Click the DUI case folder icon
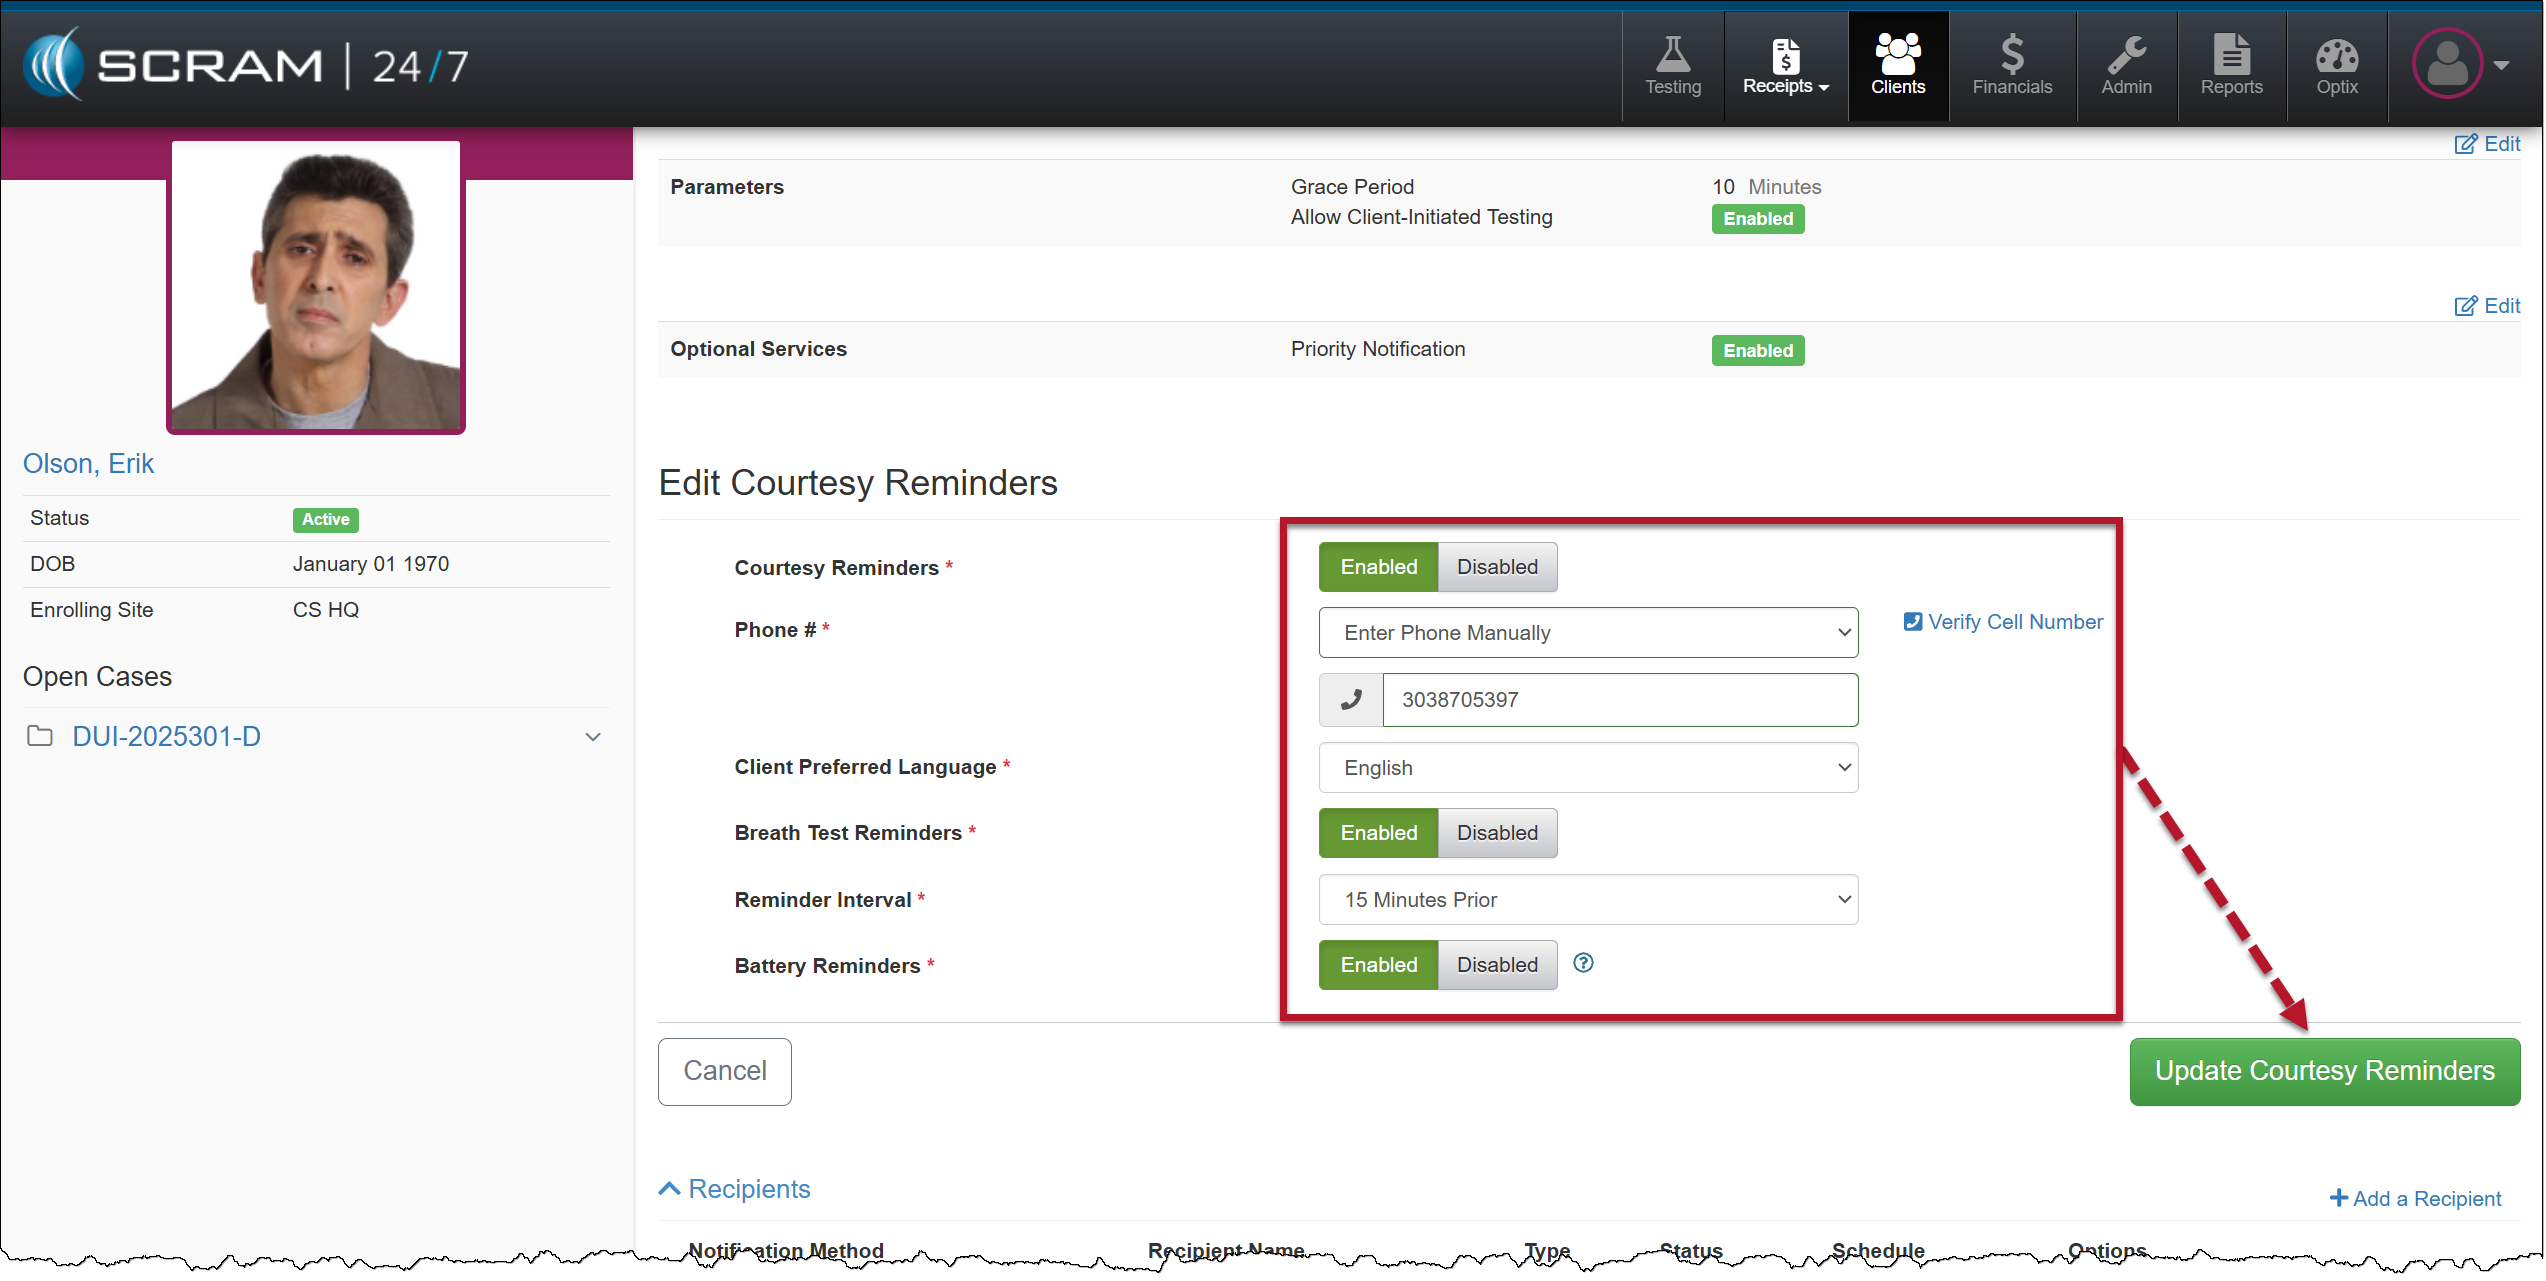The image size is (2546, 1281). coord(40,737)
